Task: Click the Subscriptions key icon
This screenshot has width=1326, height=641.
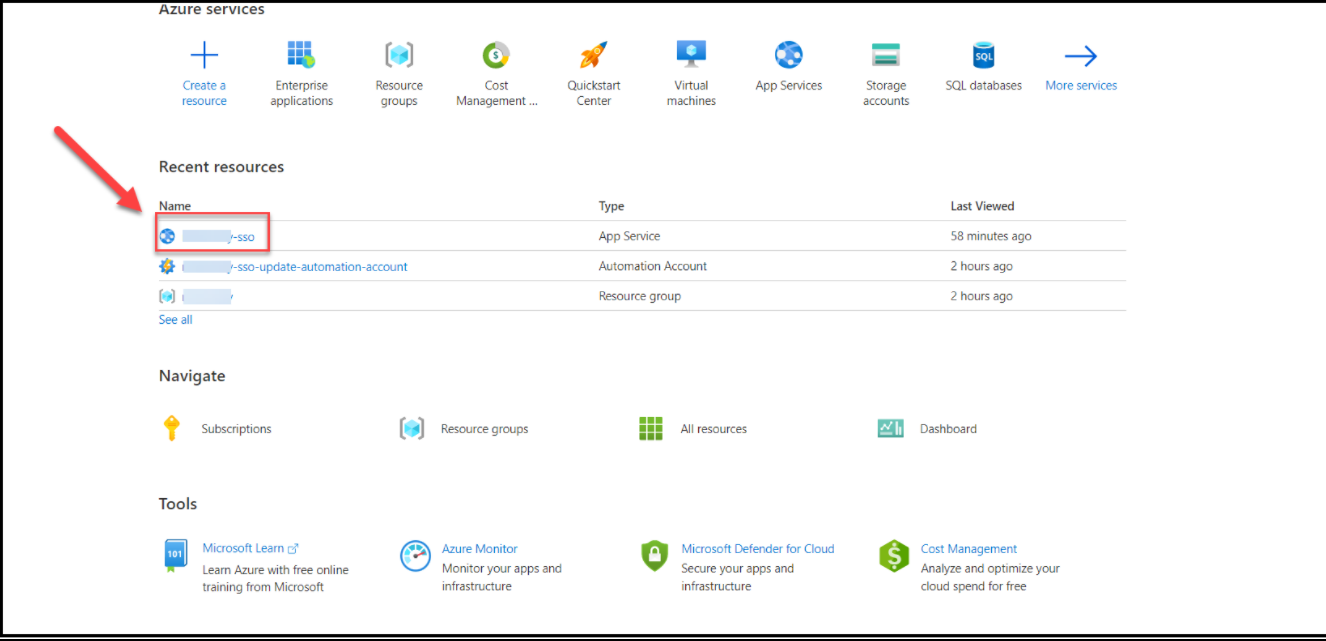Action: (x=172, y=428)
